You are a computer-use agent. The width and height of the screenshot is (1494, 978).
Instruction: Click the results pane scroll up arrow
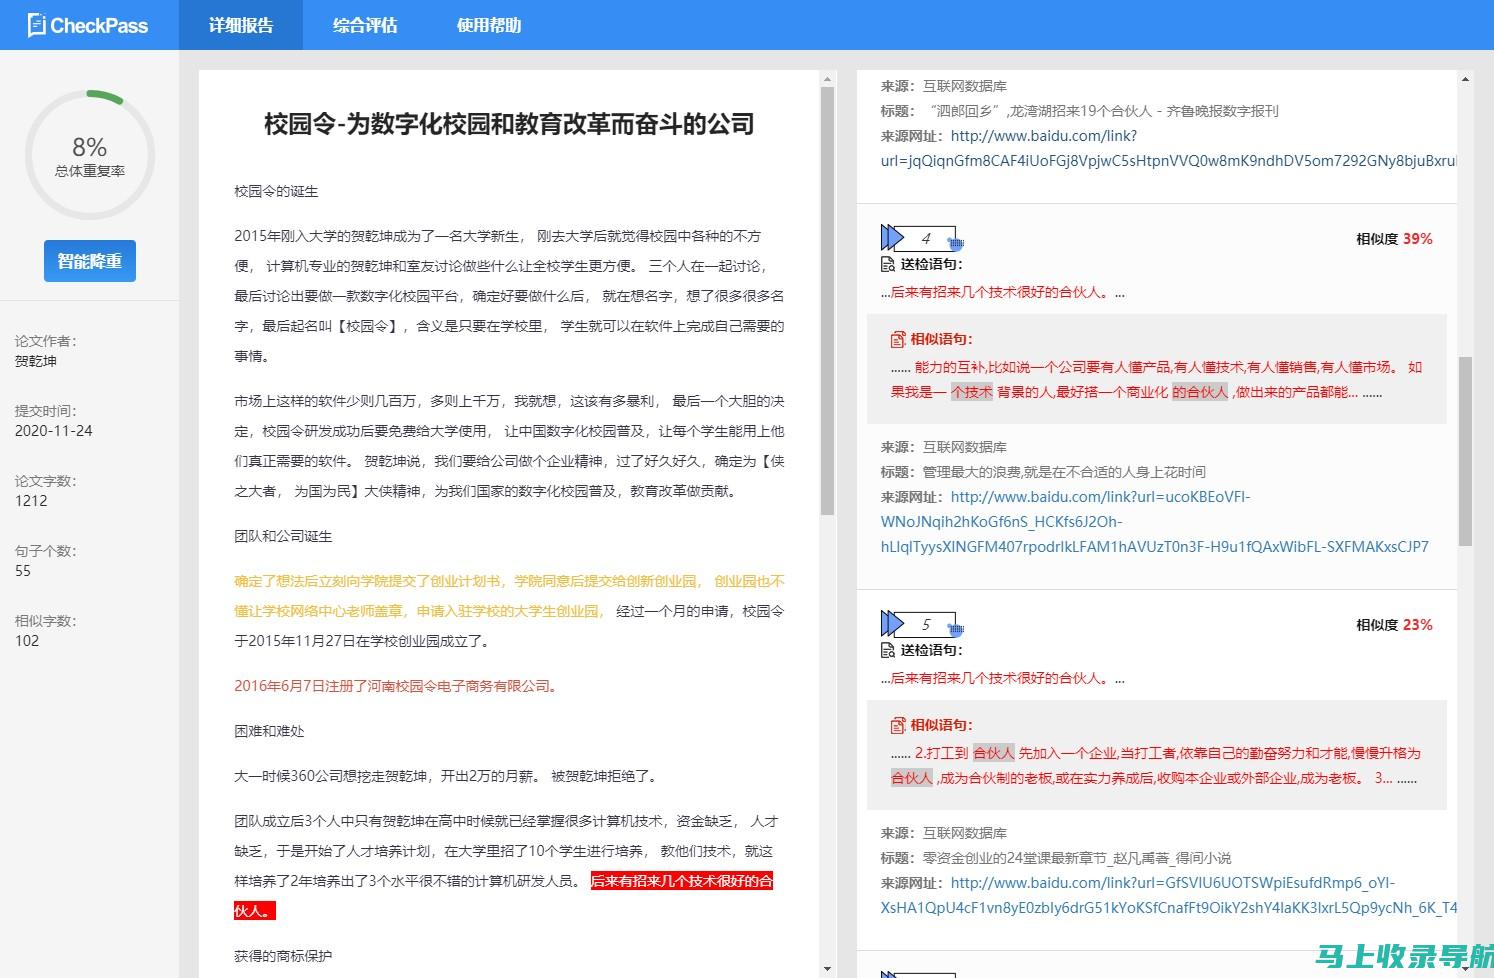pyautogui.click(x=1466, y=78)
